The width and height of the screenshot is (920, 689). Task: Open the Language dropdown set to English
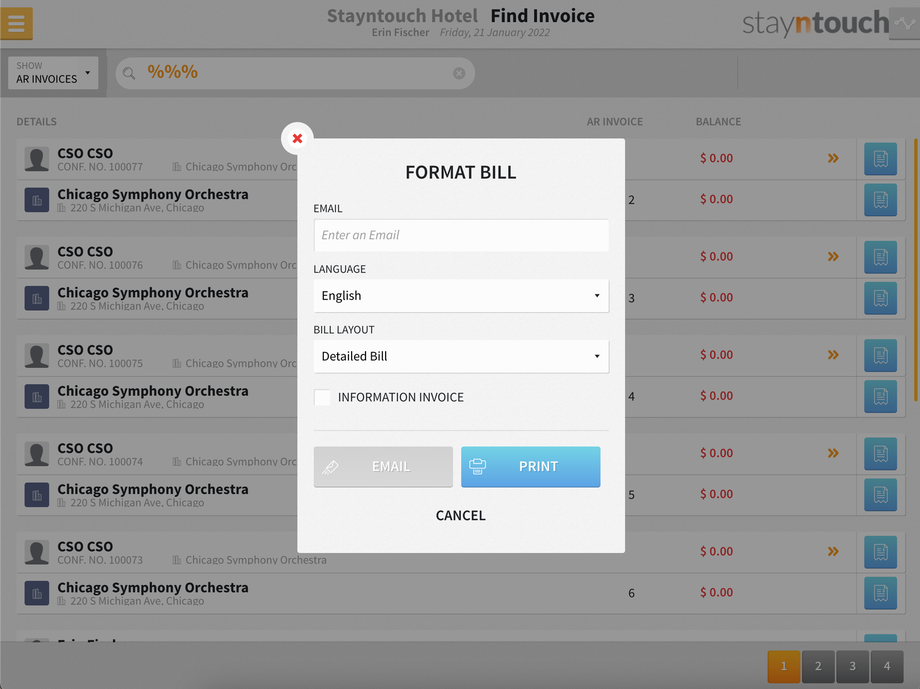[461, 295]
